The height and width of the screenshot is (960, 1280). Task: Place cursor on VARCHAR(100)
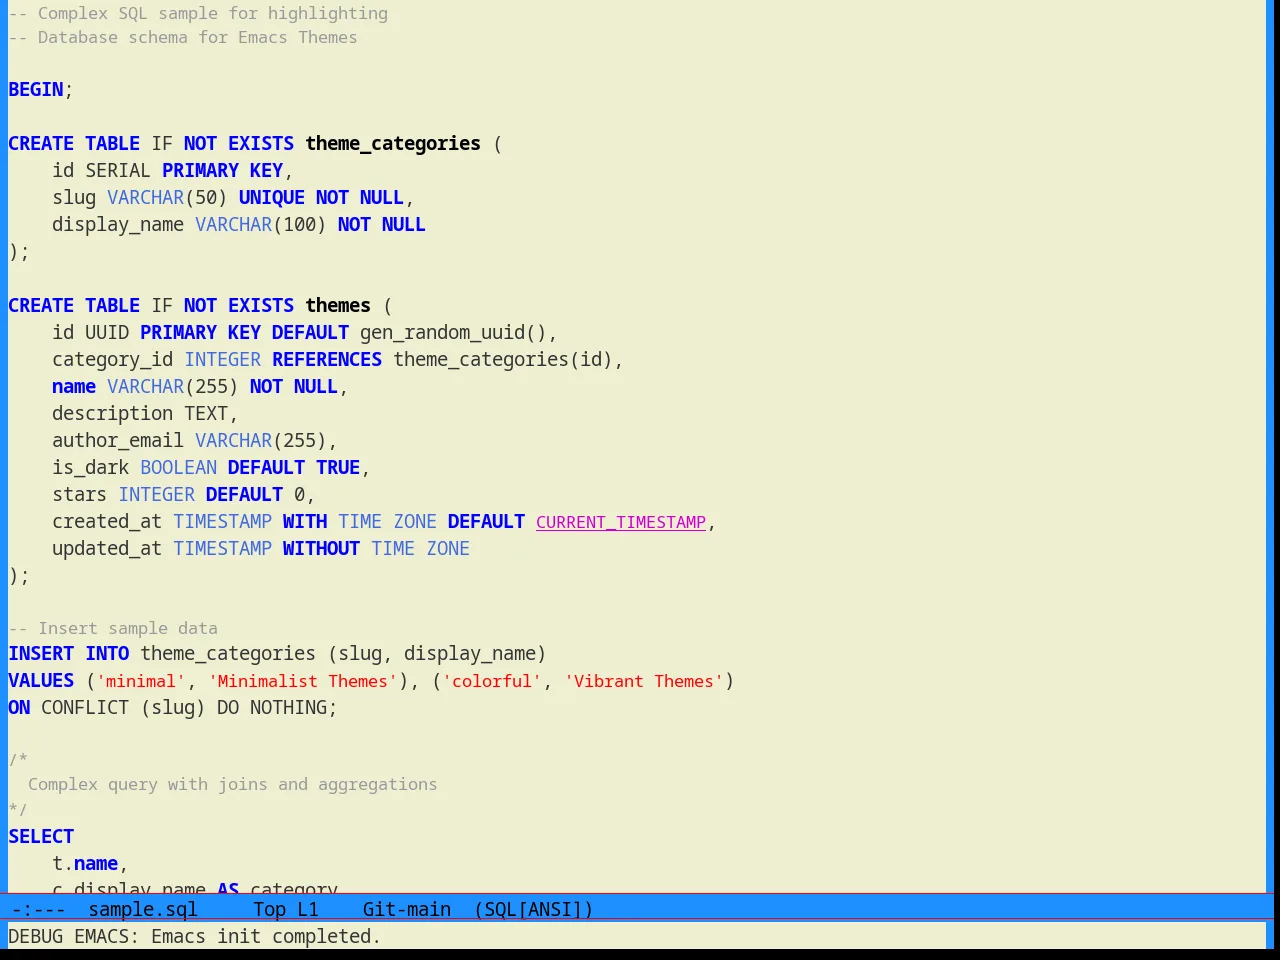(261, 225)
